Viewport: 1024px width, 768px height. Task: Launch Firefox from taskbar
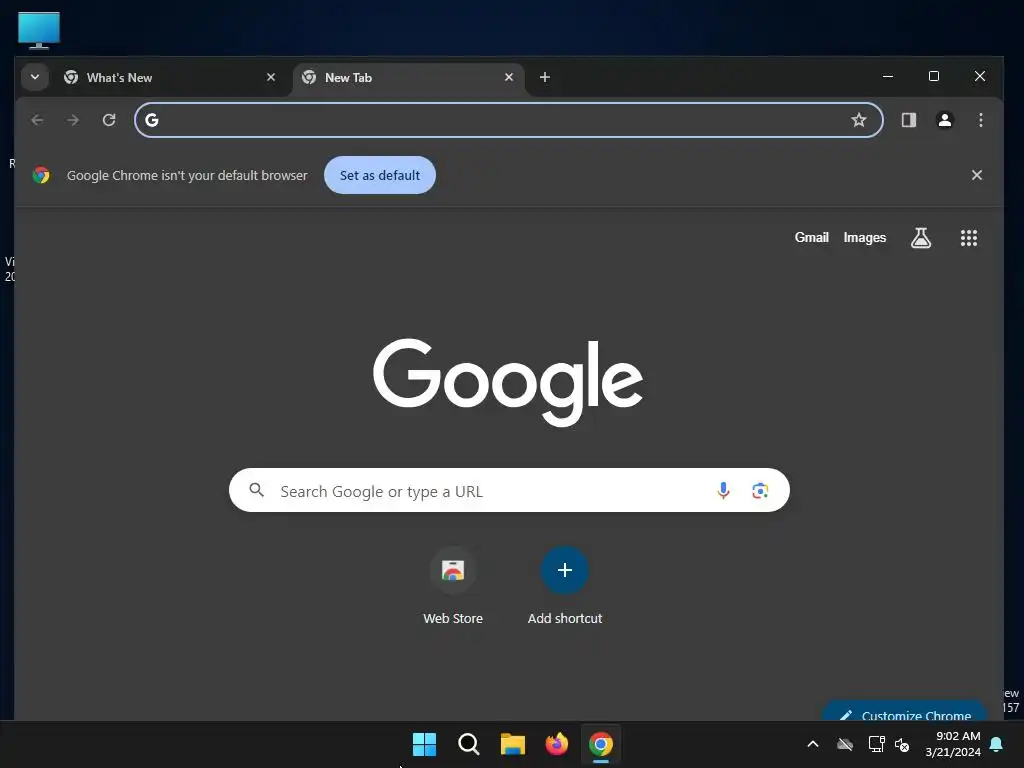click(556, 744)
